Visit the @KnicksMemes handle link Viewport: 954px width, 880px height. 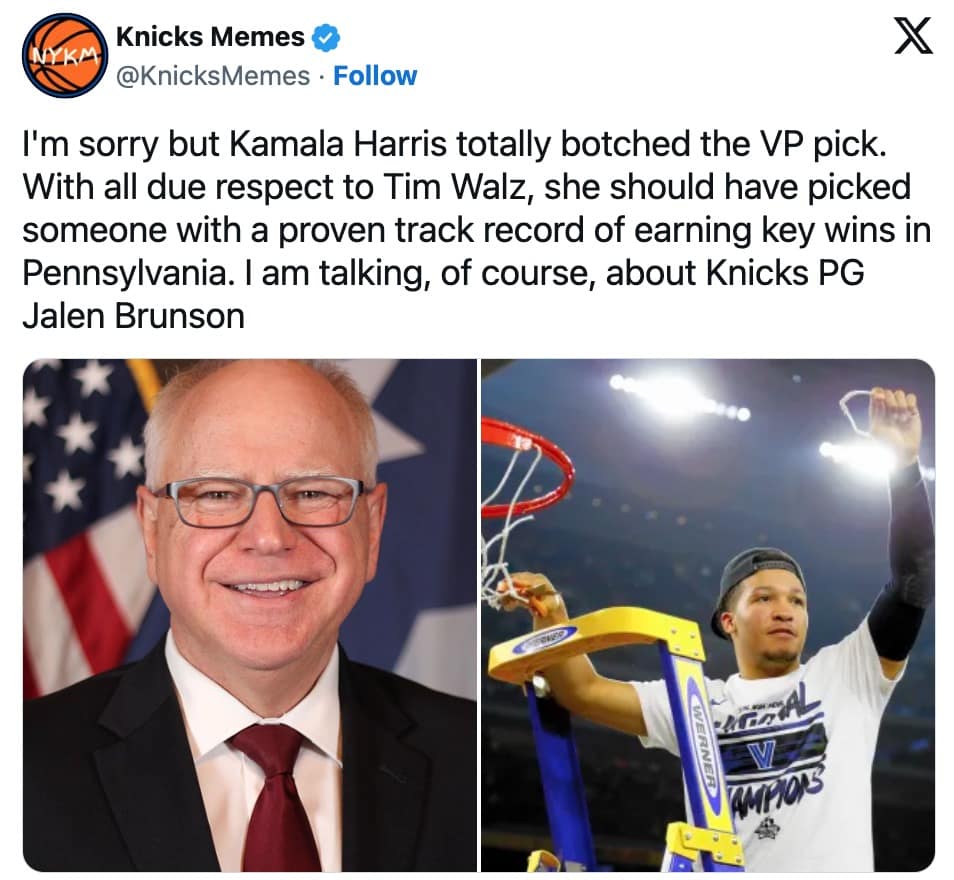[x=212, y=76]
